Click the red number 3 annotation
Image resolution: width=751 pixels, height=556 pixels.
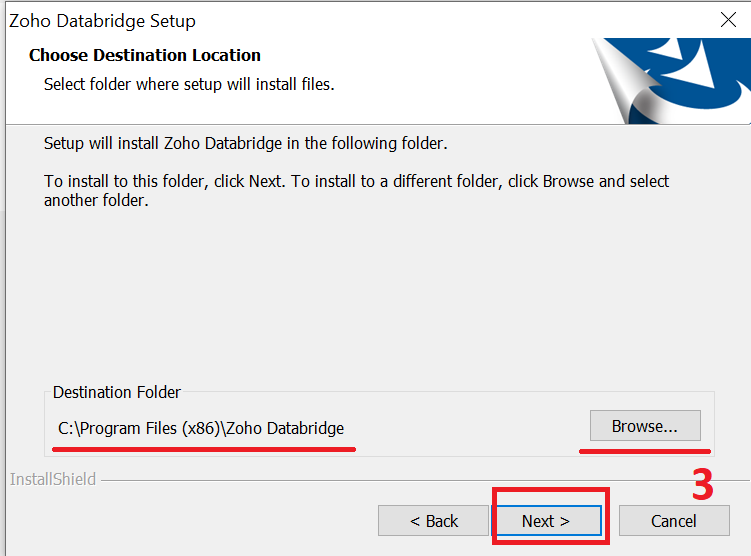702,485
